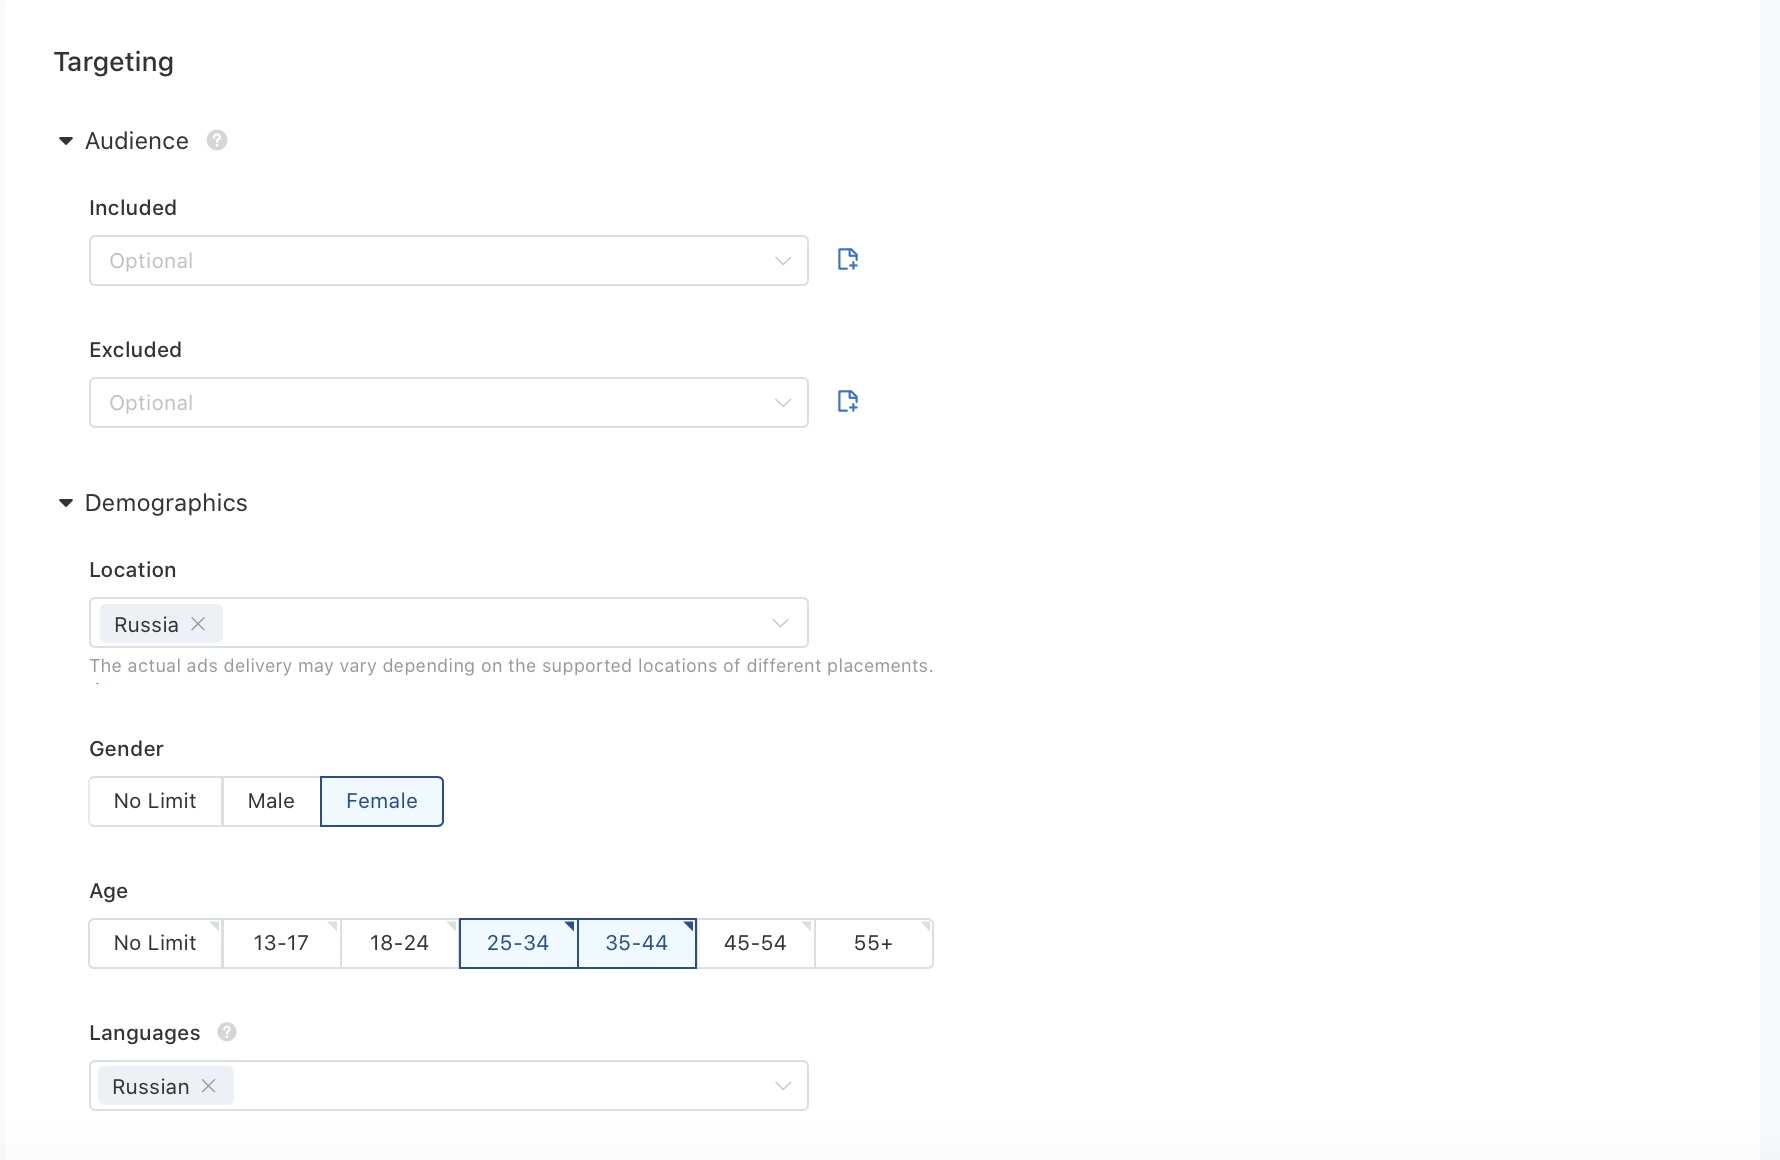Collapse the Audience section triangle
1780x1160 pixels.
click(66, 141)
